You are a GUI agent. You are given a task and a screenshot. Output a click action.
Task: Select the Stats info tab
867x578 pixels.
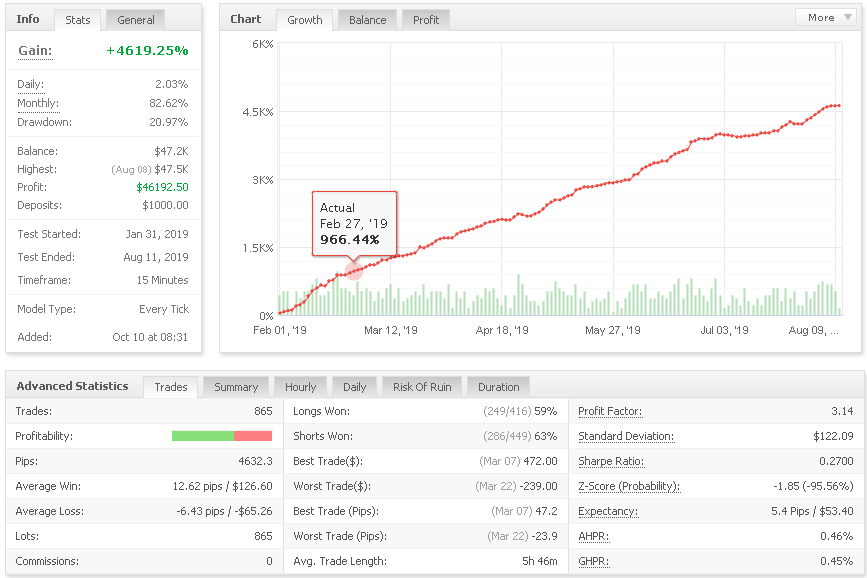(x=77, y=20)
